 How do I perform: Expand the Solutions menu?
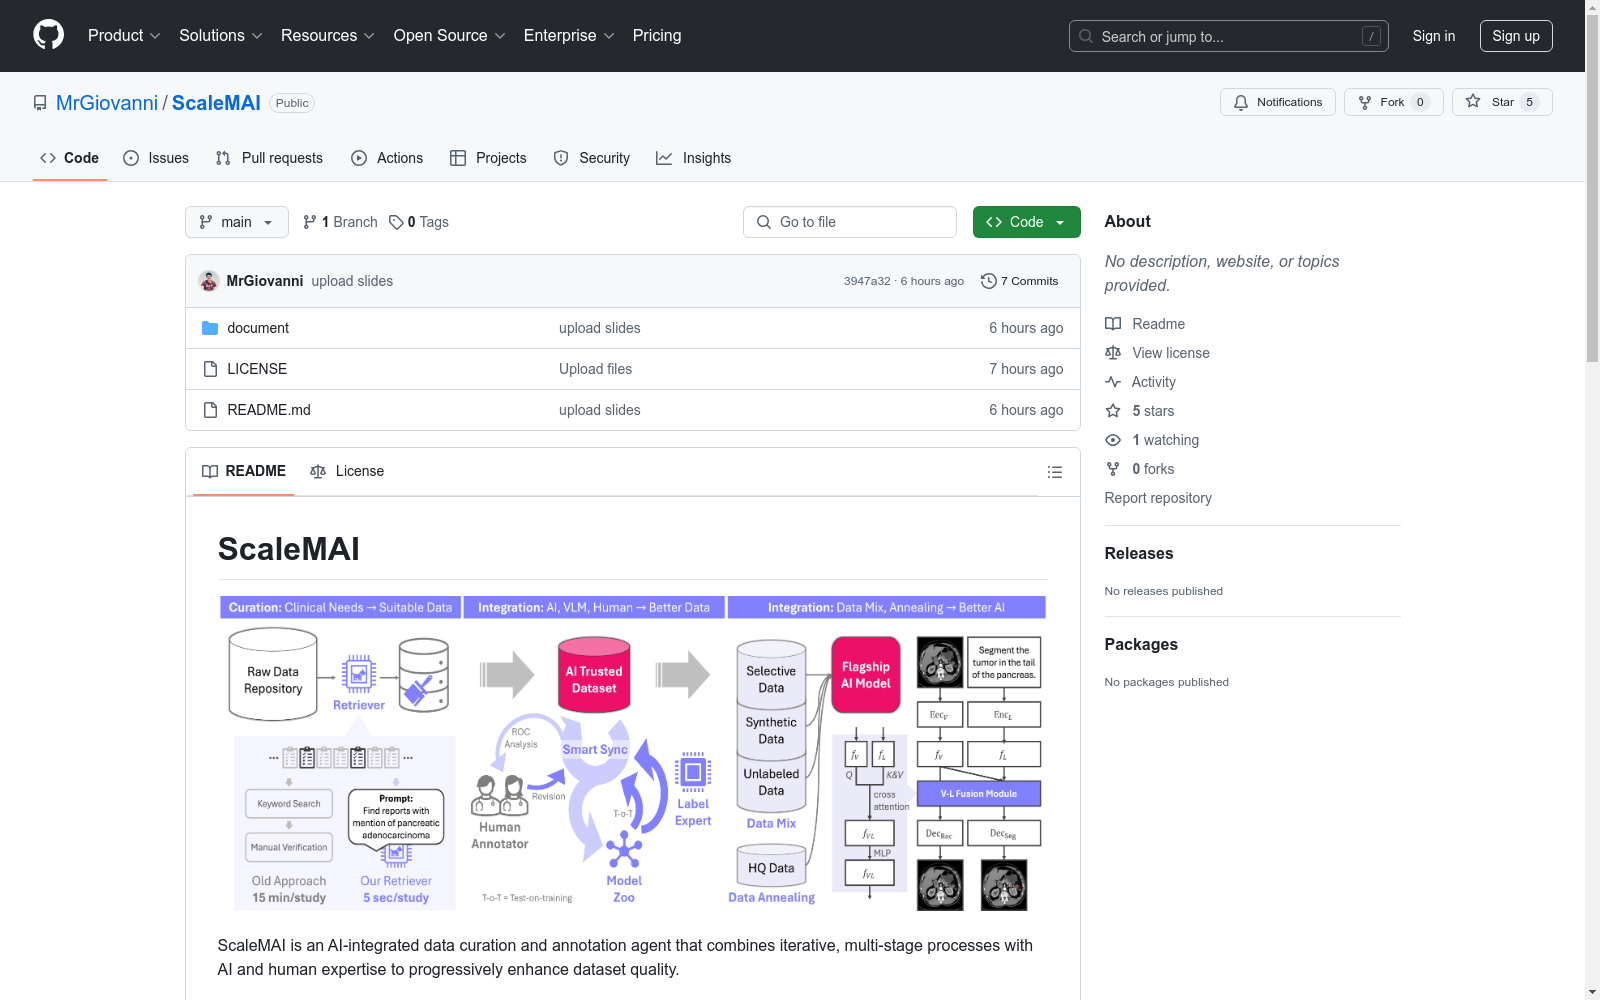pyautogui.click(x=221, y=36)
